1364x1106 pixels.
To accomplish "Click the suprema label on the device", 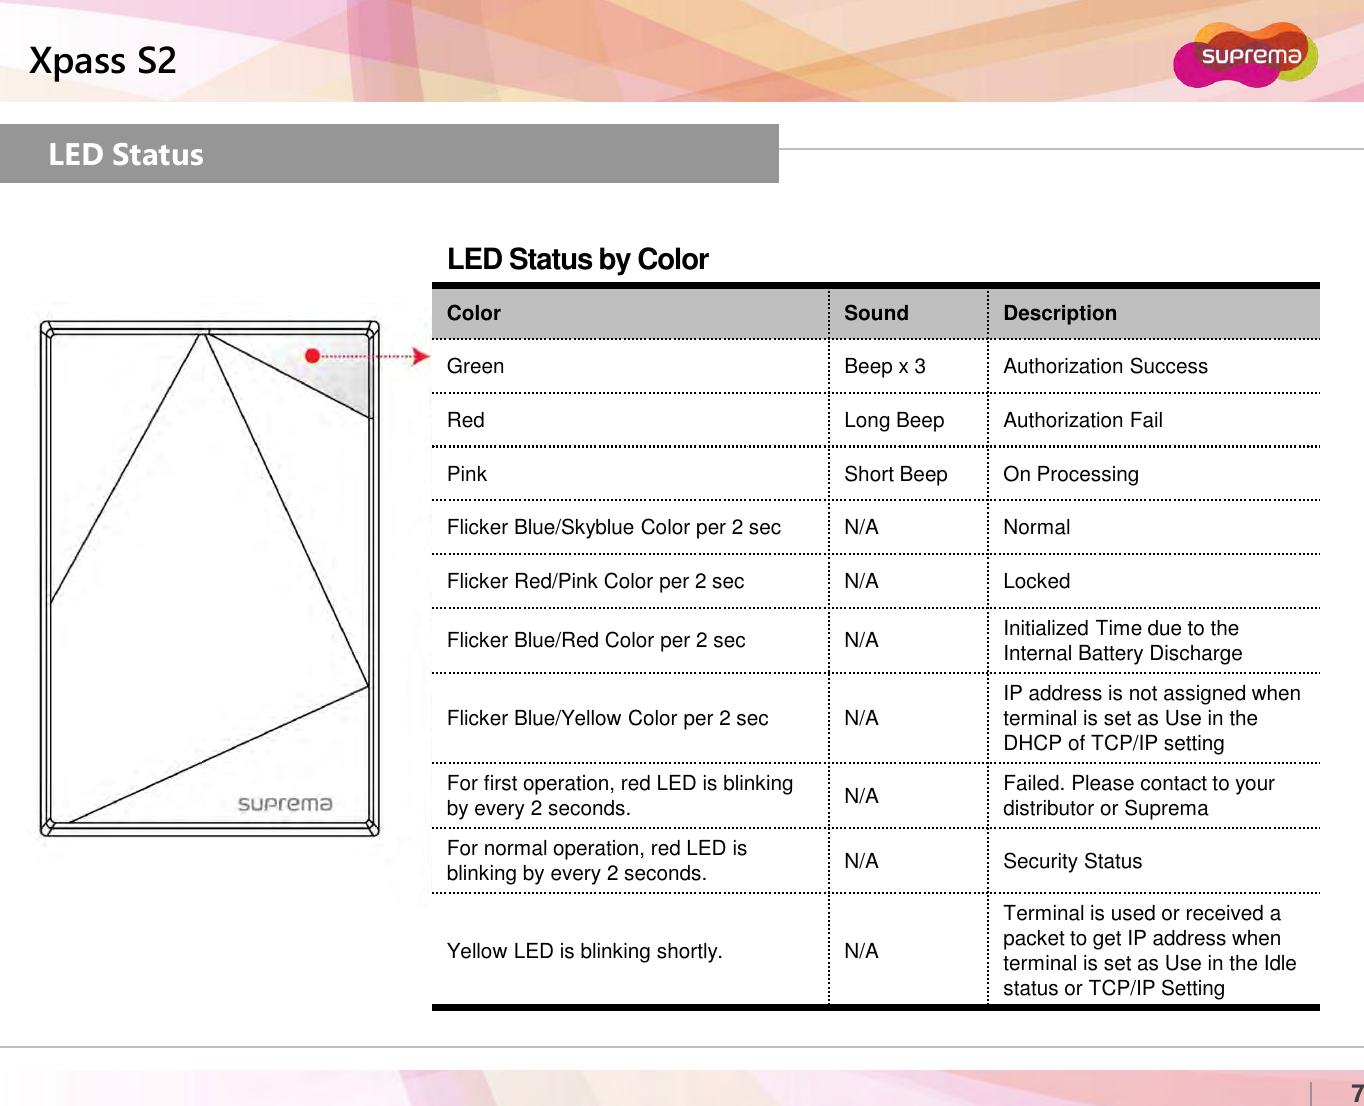I will [x=285, y=804].
